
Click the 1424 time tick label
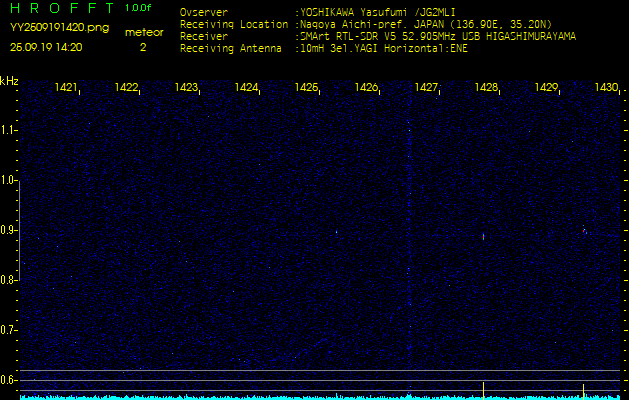tap(246, 87)
